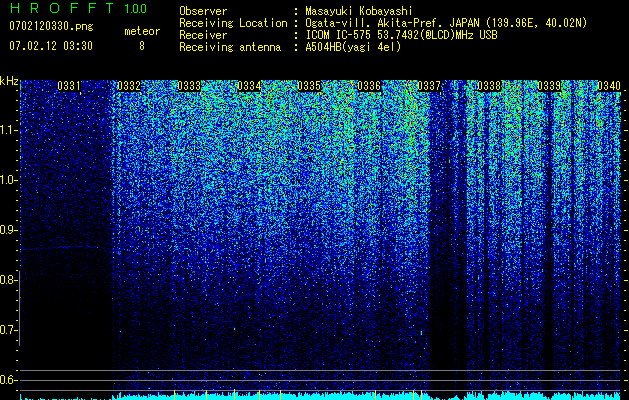Image resolution: width=629 pixels, height=400 pixels.
Task: Click the 1.0 kHz axis label
Action: (8, 180)
